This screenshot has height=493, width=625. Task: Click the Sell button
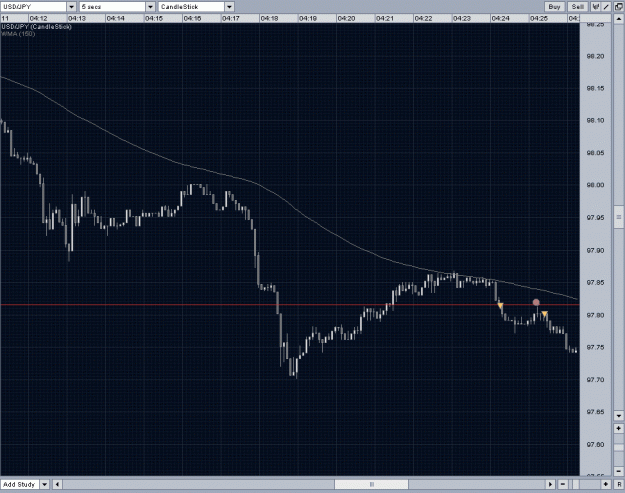click(x=578, y=6)
